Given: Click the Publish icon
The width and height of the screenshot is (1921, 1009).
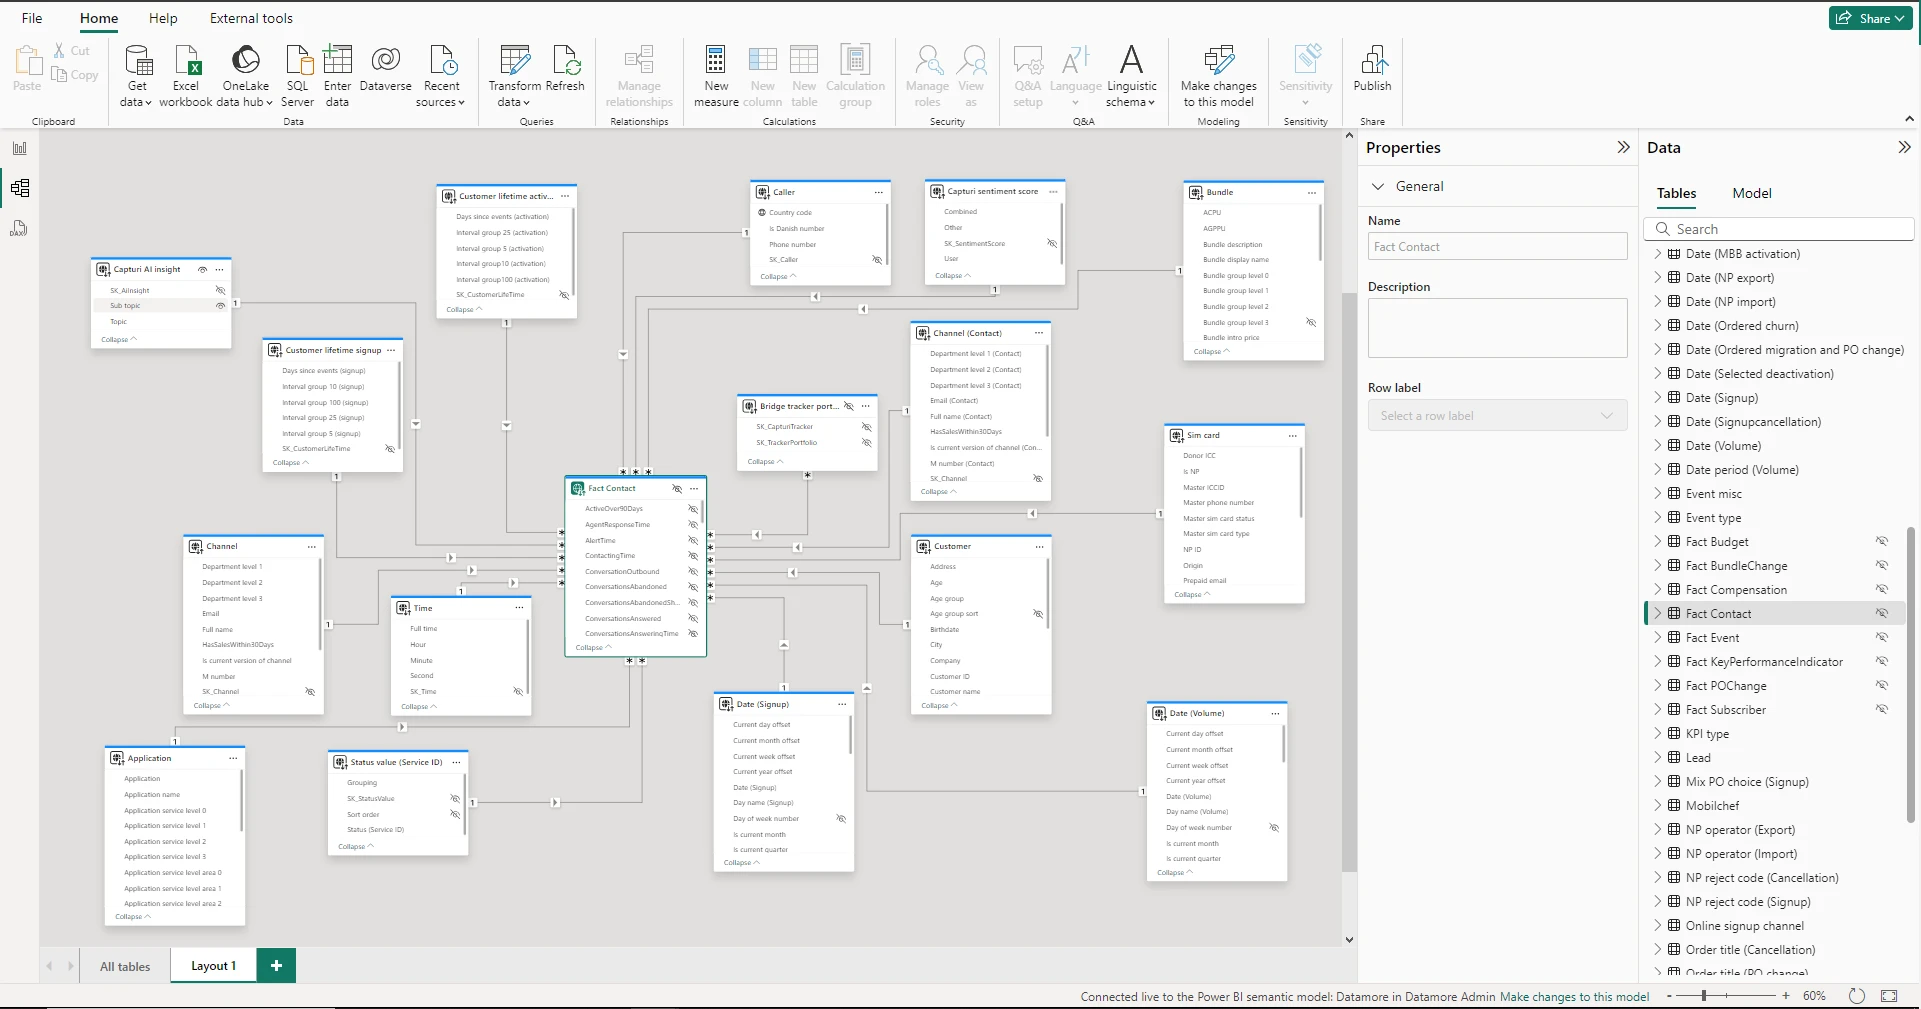Looking at the screenshot, I should tap(1372, 62).
